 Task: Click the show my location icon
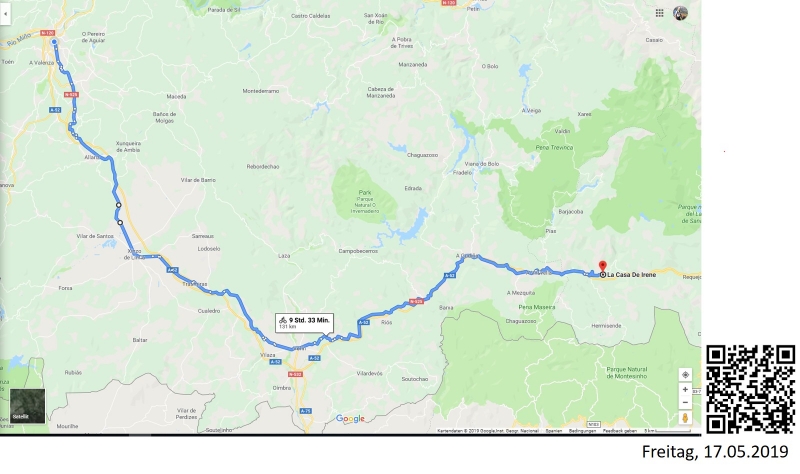click(685, 375)
